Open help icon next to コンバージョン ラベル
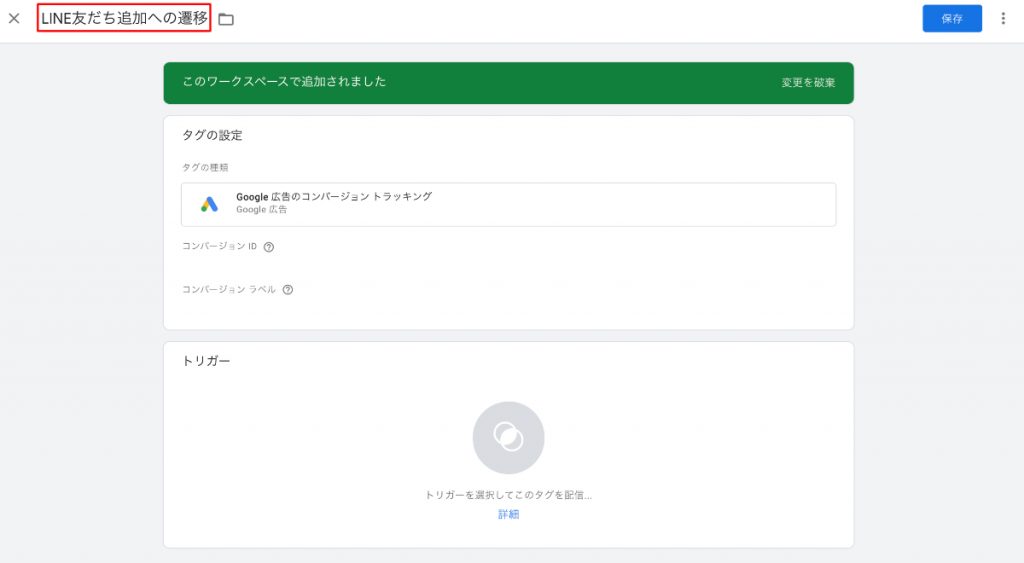Viewport: 1024px width, 563px height. 287,290
